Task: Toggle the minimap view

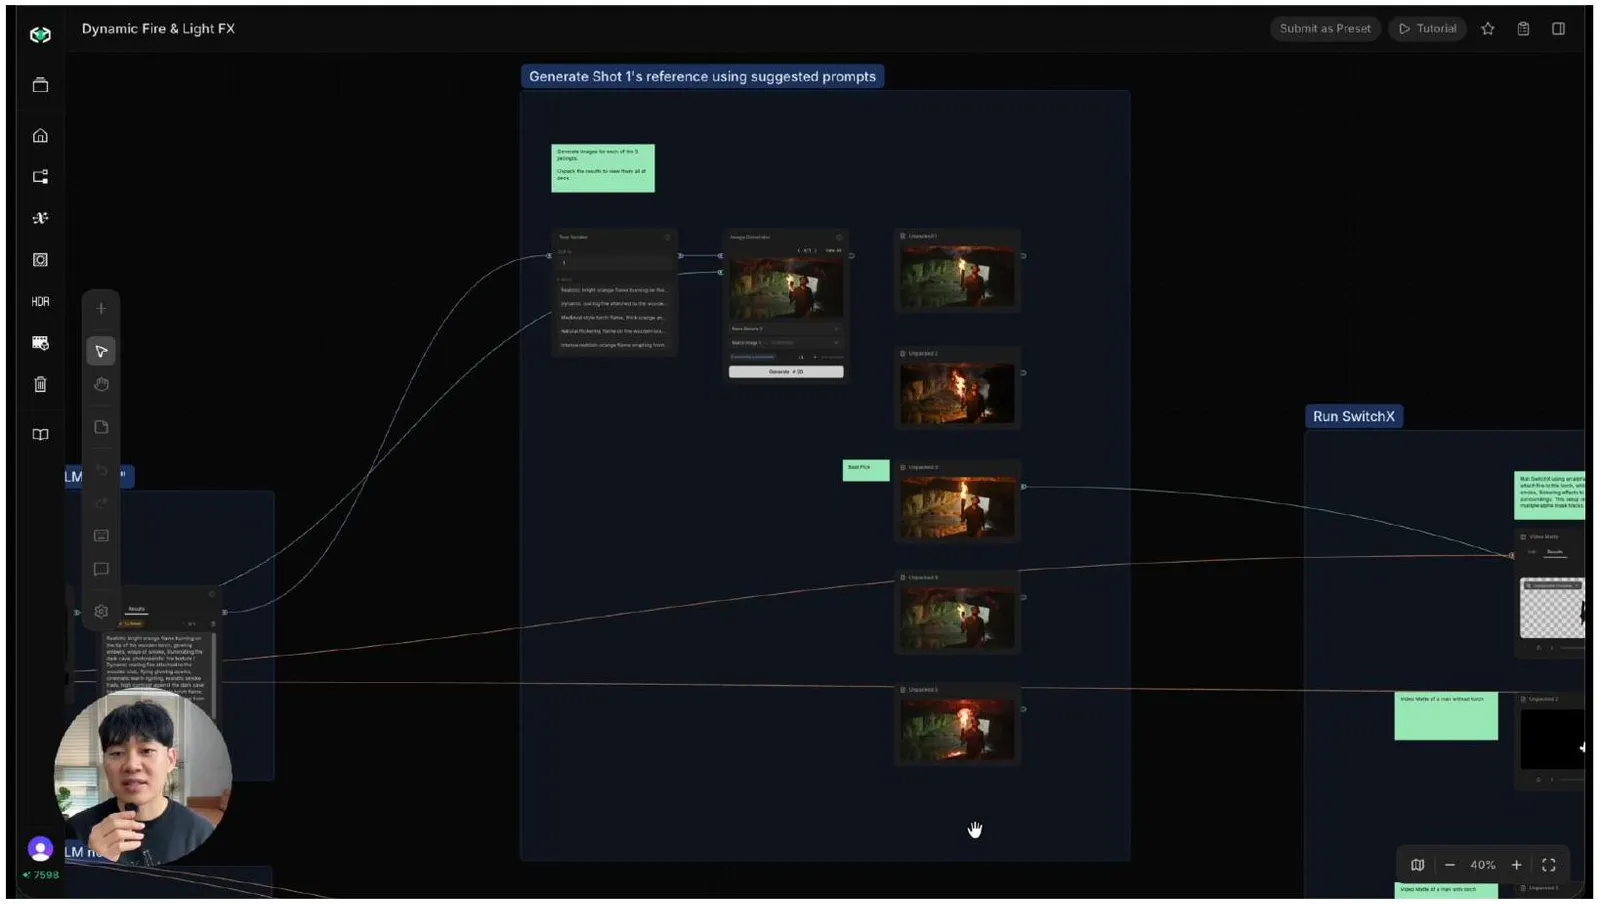Action: tap(1417, 865)
